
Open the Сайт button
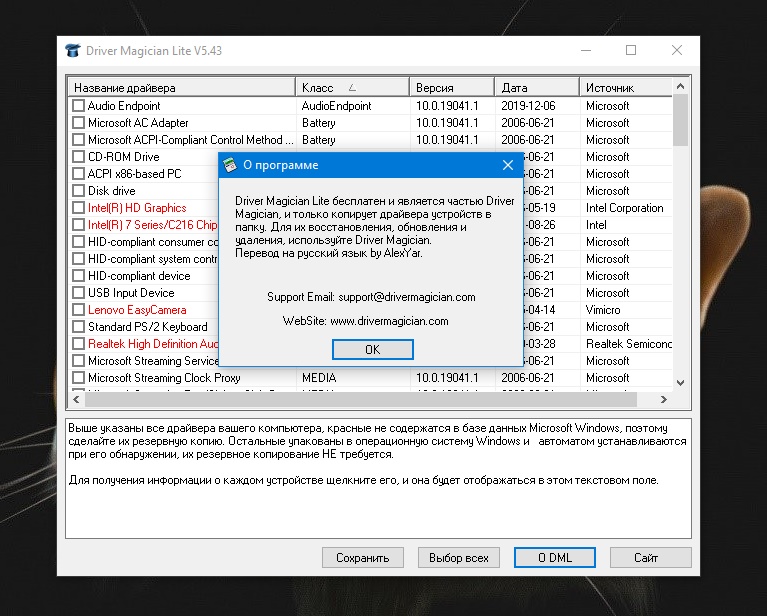651,558
